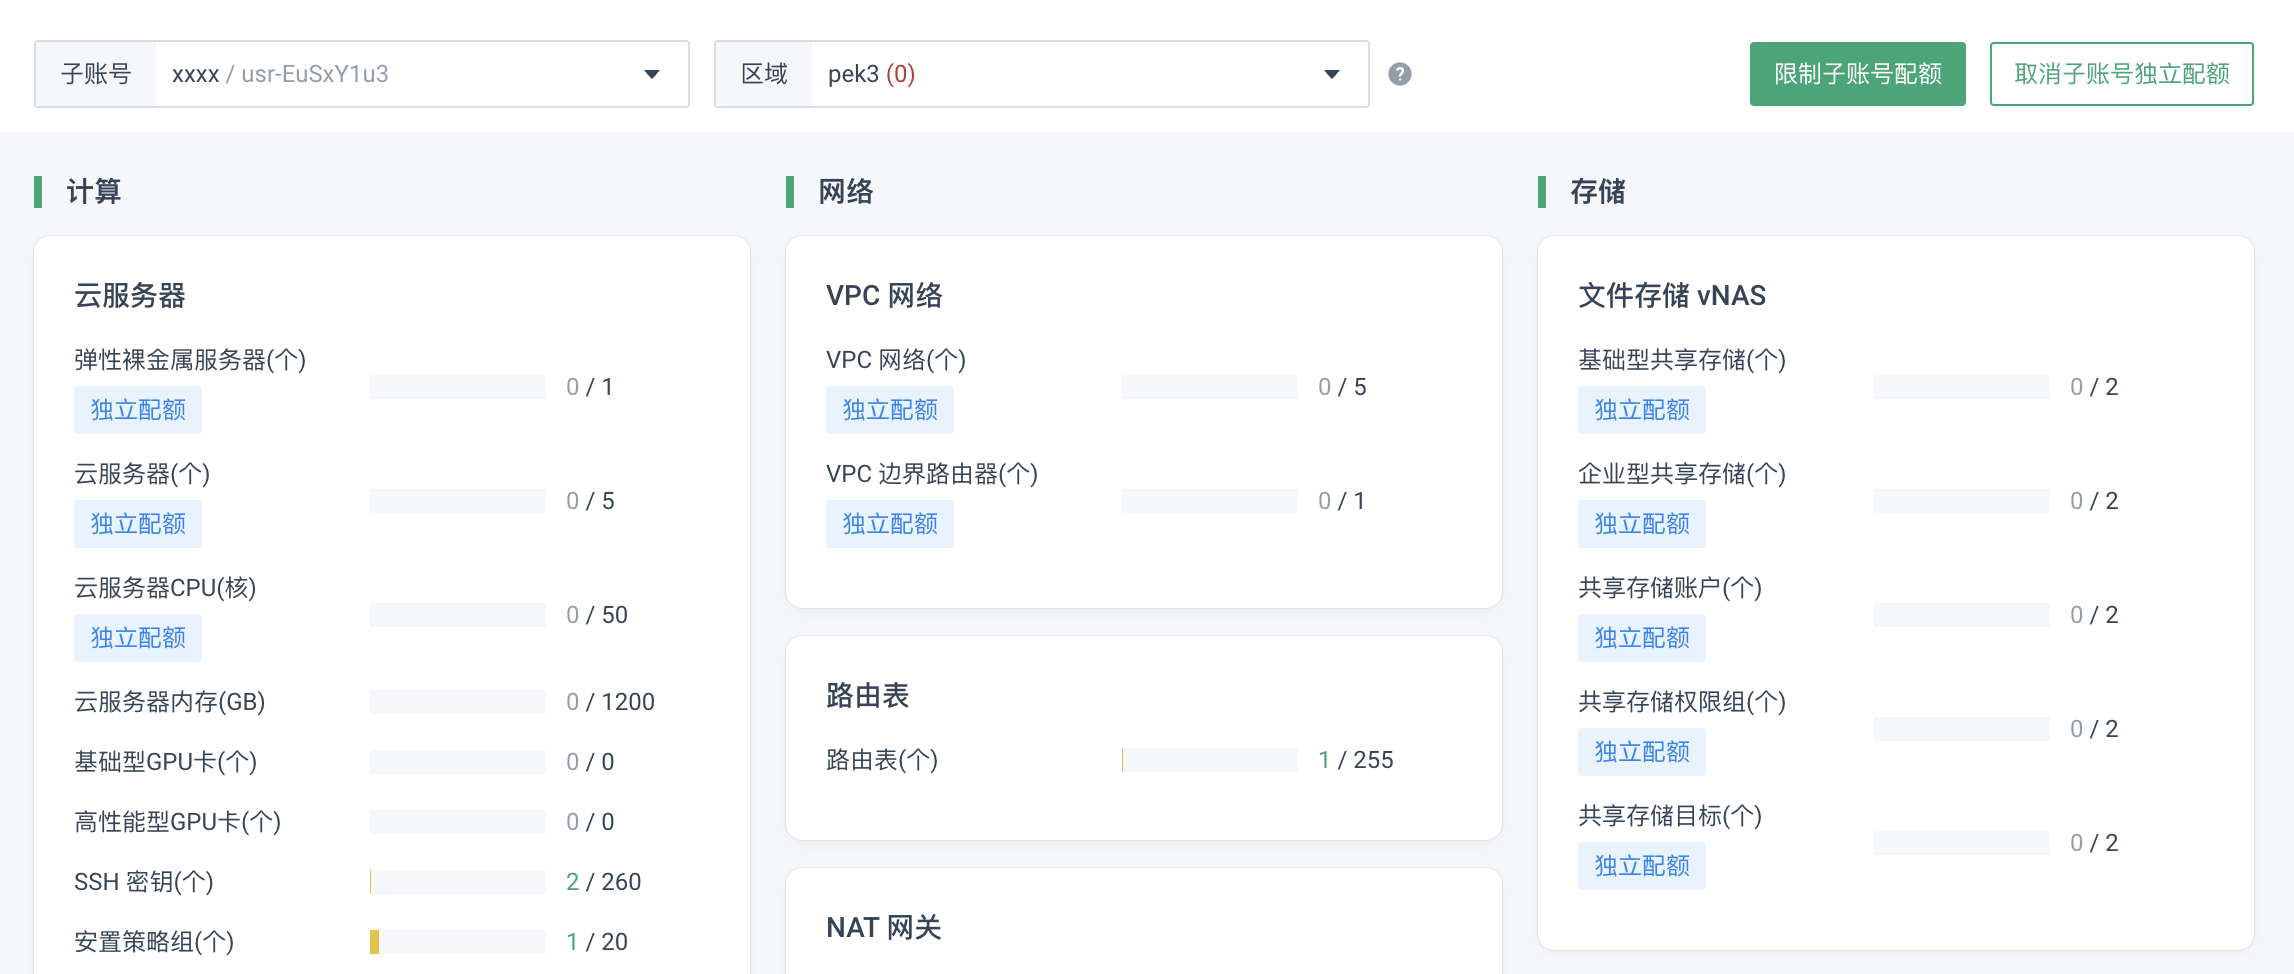The image size is (2294, 974).
Task: Click 独立配额 tag under 共享存储目标
Action: click(x=1642, y=866)
